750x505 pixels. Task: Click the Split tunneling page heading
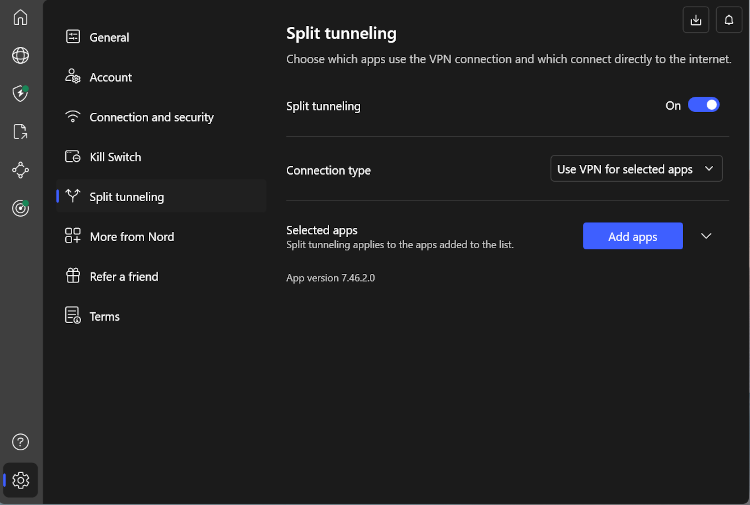click(341, 33)
